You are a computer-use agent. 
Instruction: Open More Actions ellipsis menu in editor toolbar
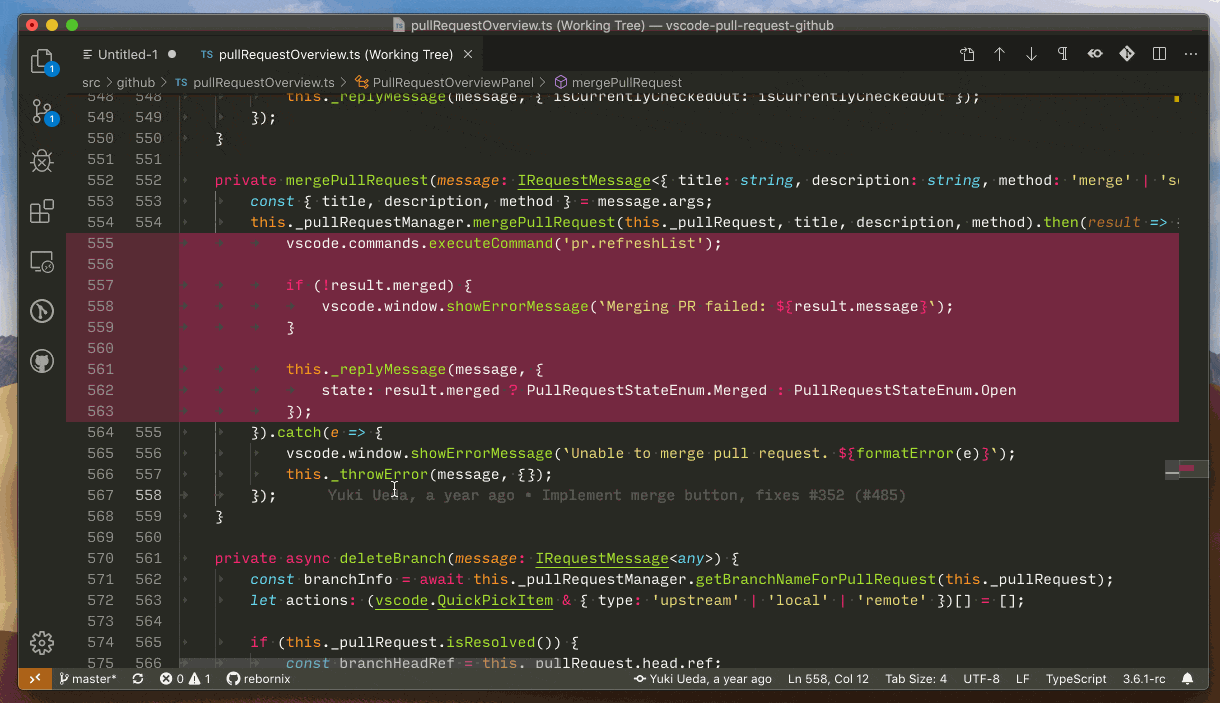(1190, 54)
